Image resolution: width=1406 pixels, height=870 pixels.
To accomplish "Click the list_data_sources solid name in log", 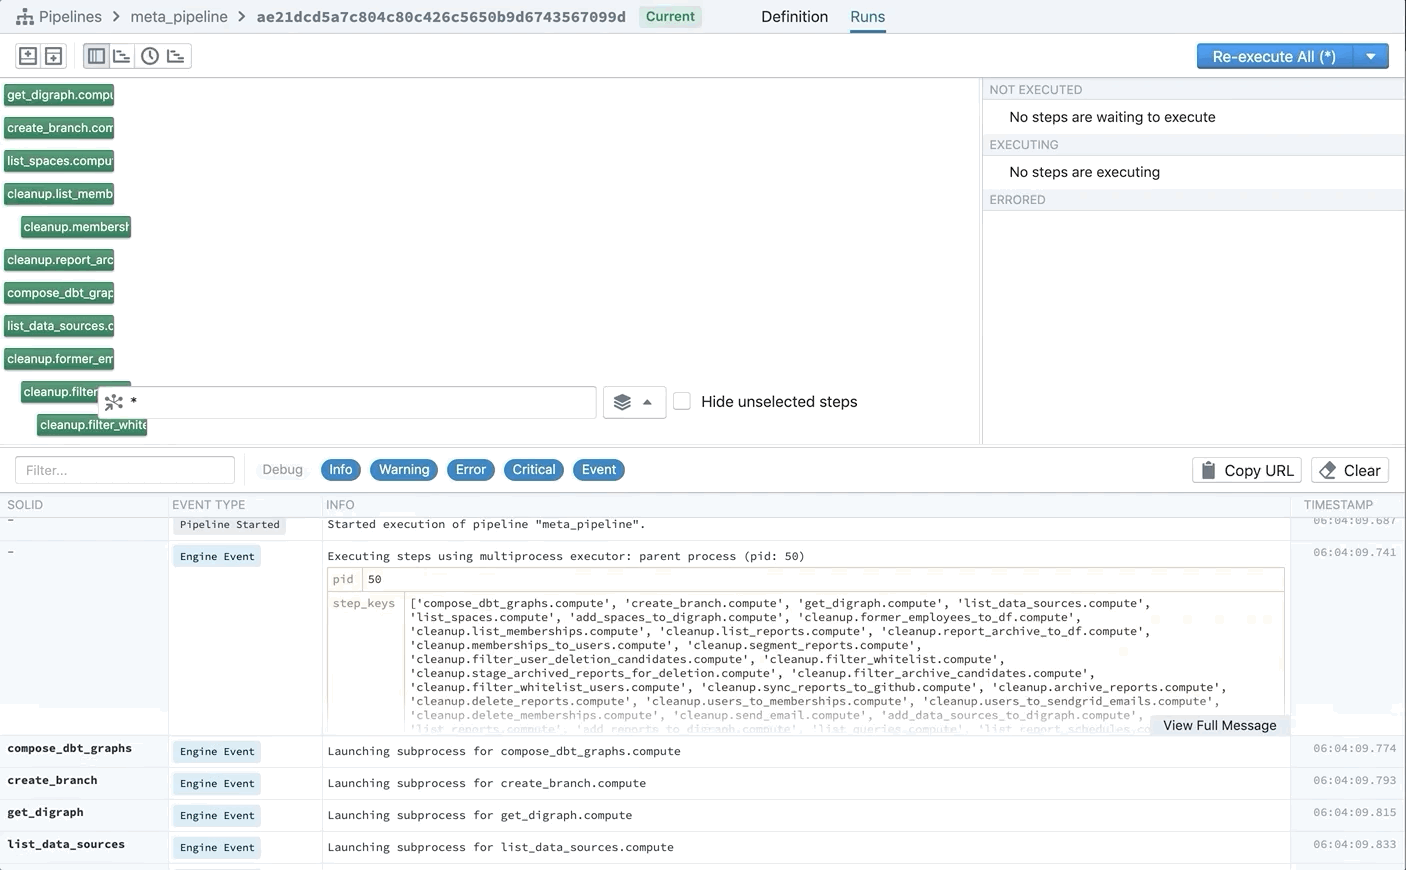I will tap(66, 844).
